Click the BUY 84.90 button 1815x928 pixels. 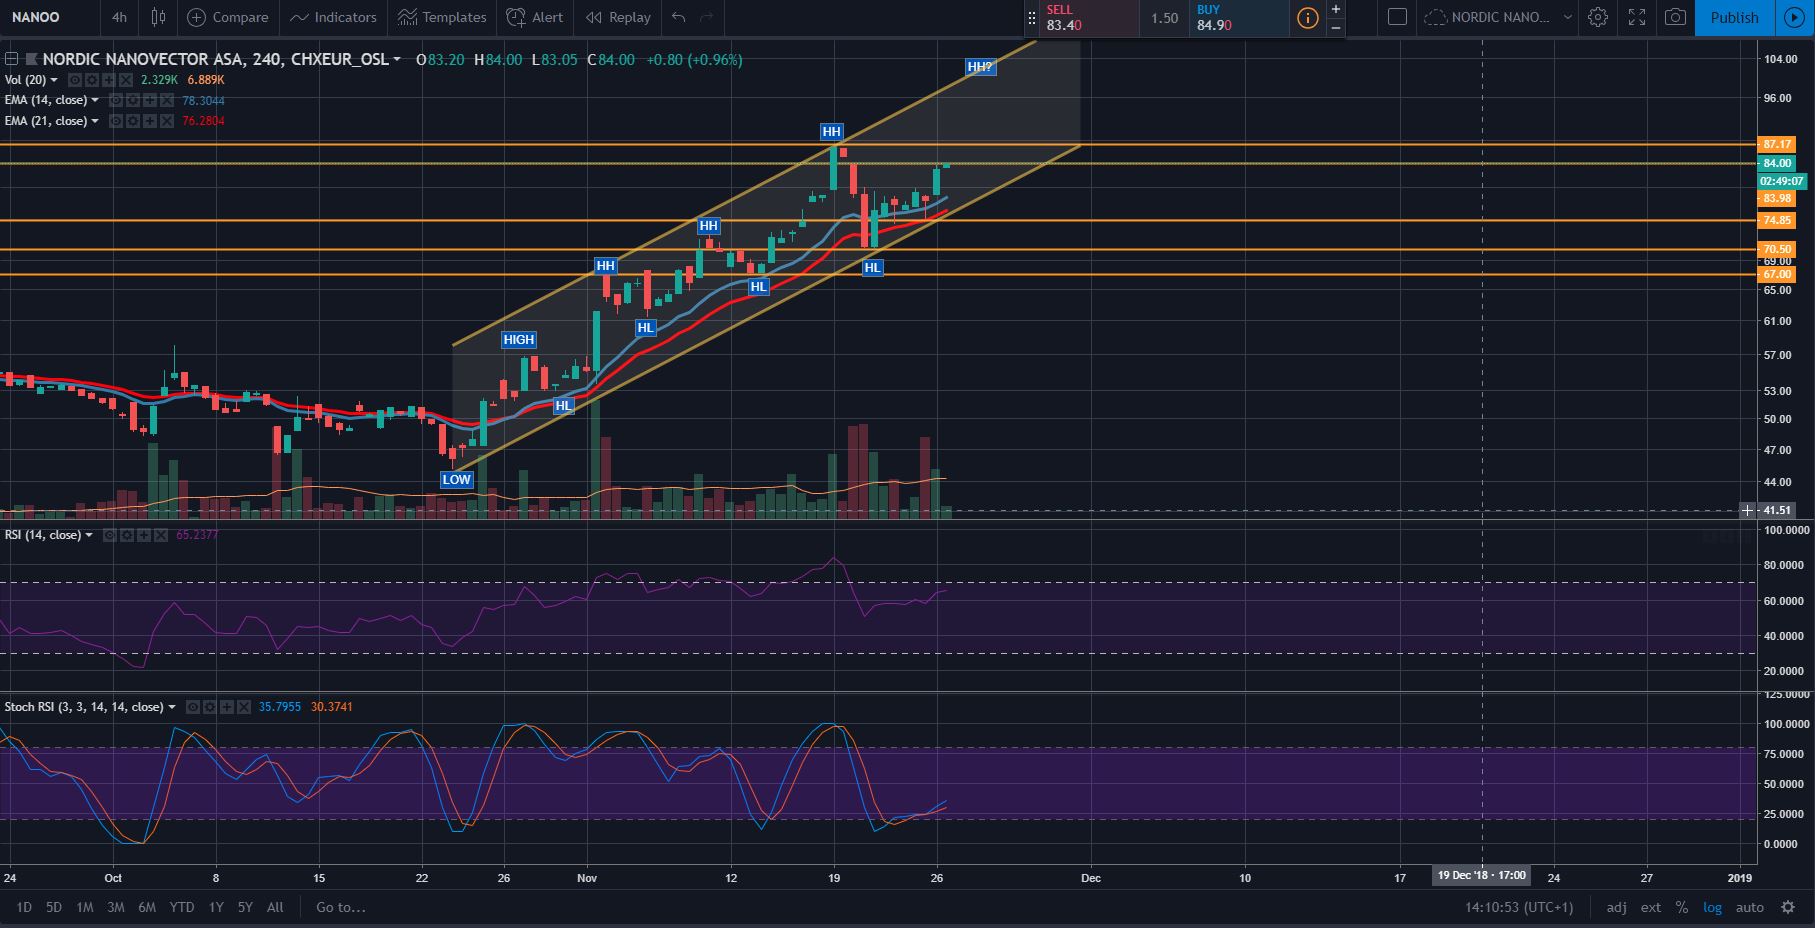coord(1238,17)
